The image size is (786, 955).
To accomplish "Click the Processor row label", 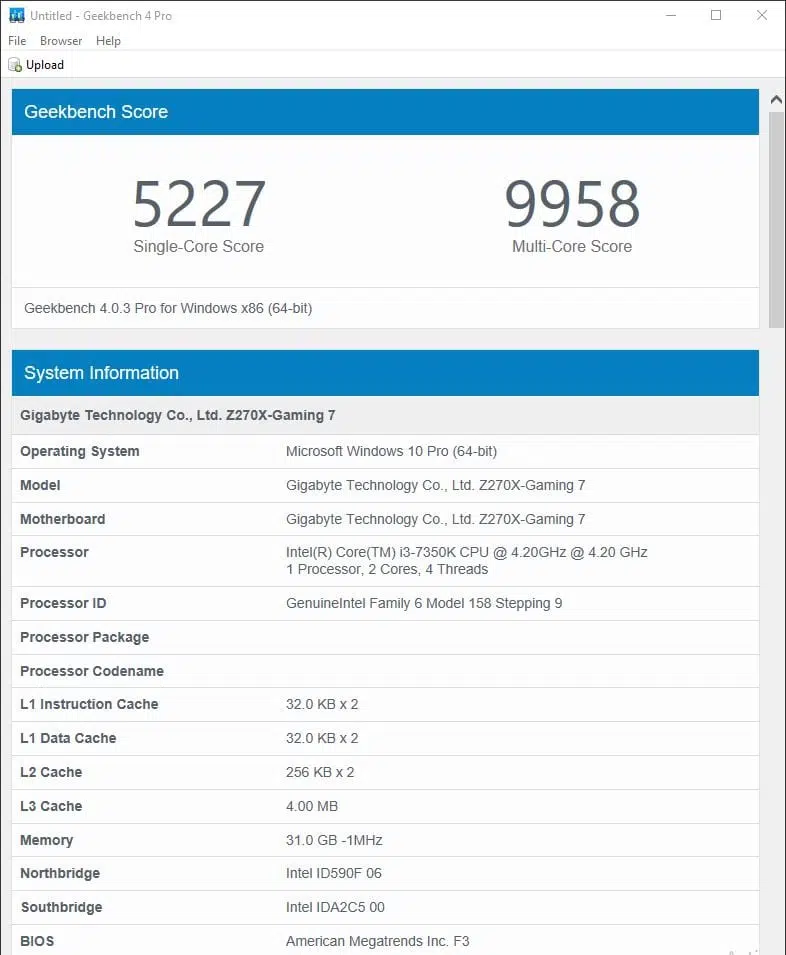I will click(x=54, y=552).
